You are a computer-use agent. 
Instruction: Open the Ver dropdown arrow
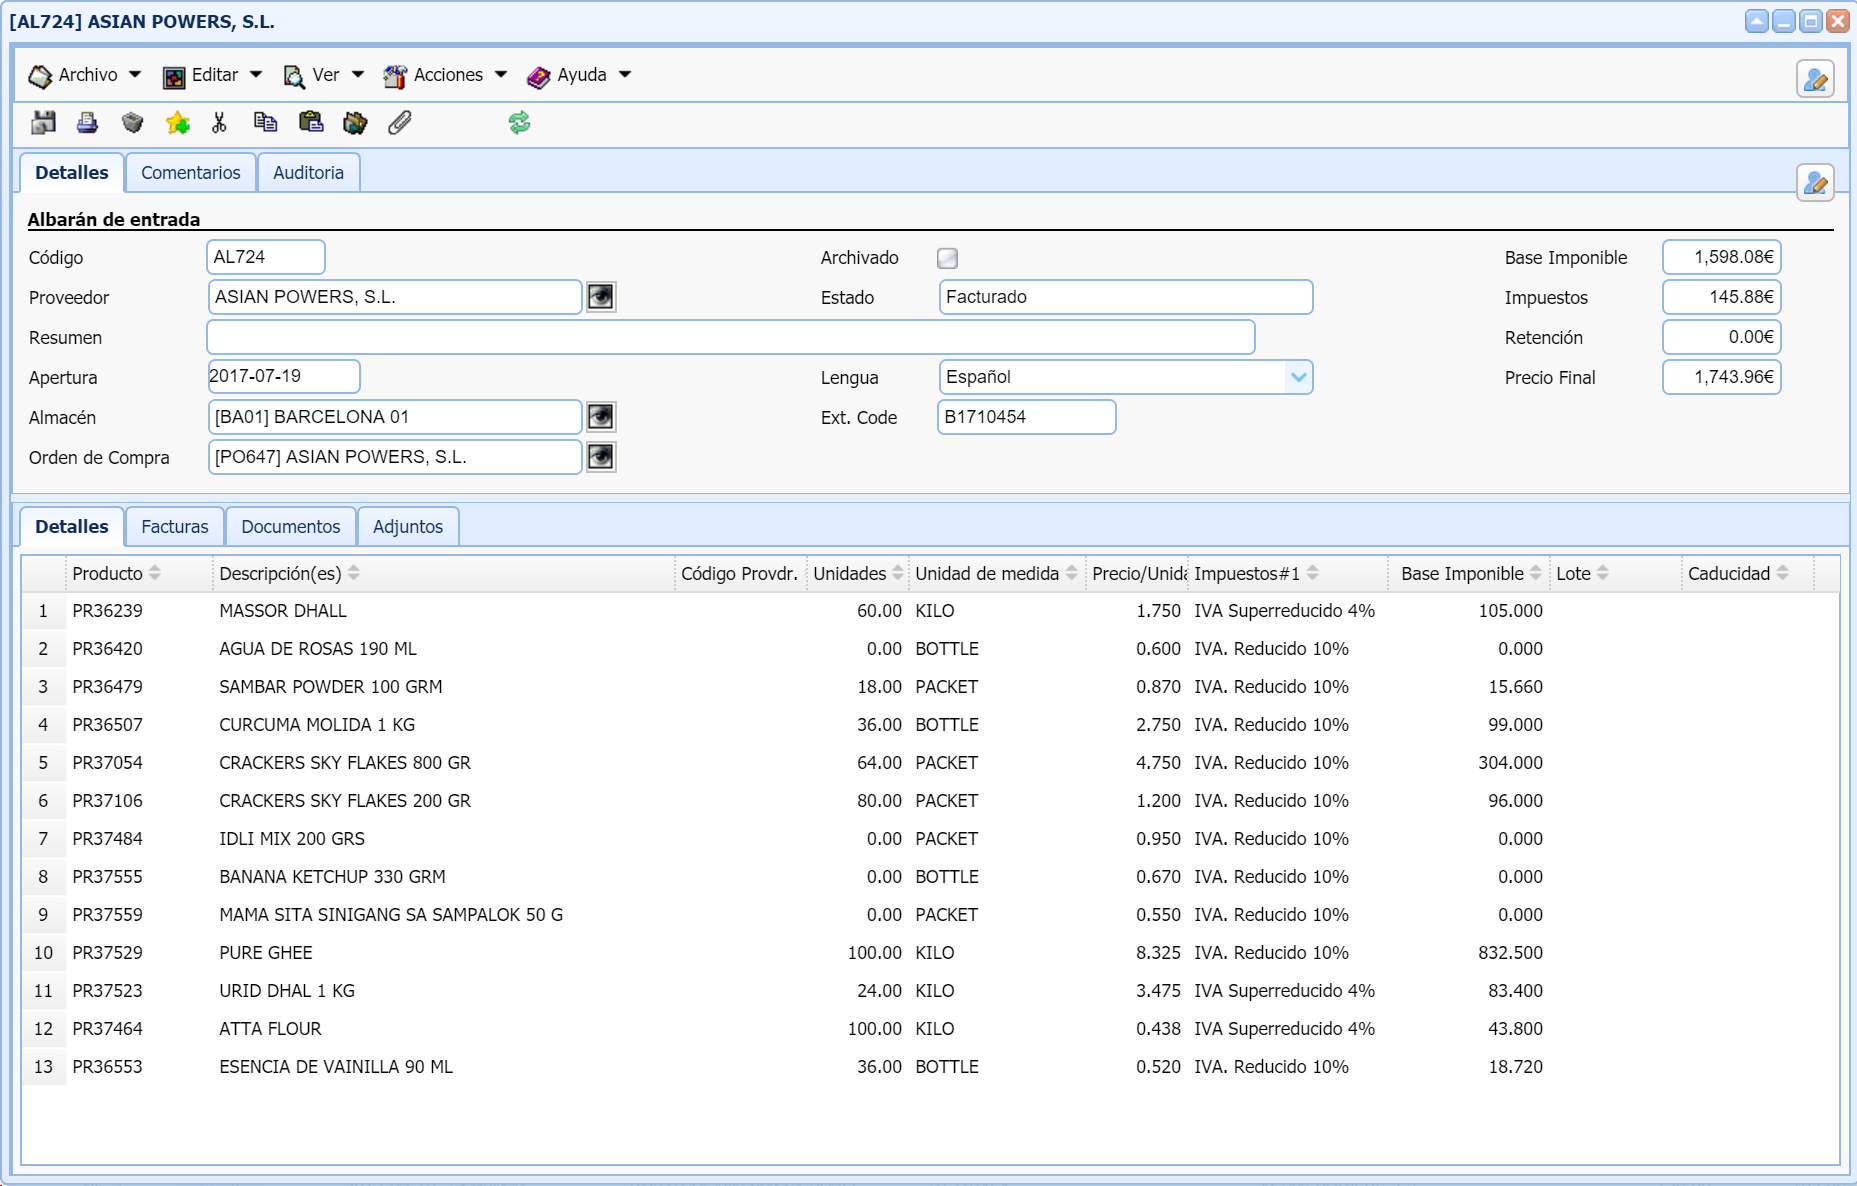pyautogui.click(x=358, y=75)
